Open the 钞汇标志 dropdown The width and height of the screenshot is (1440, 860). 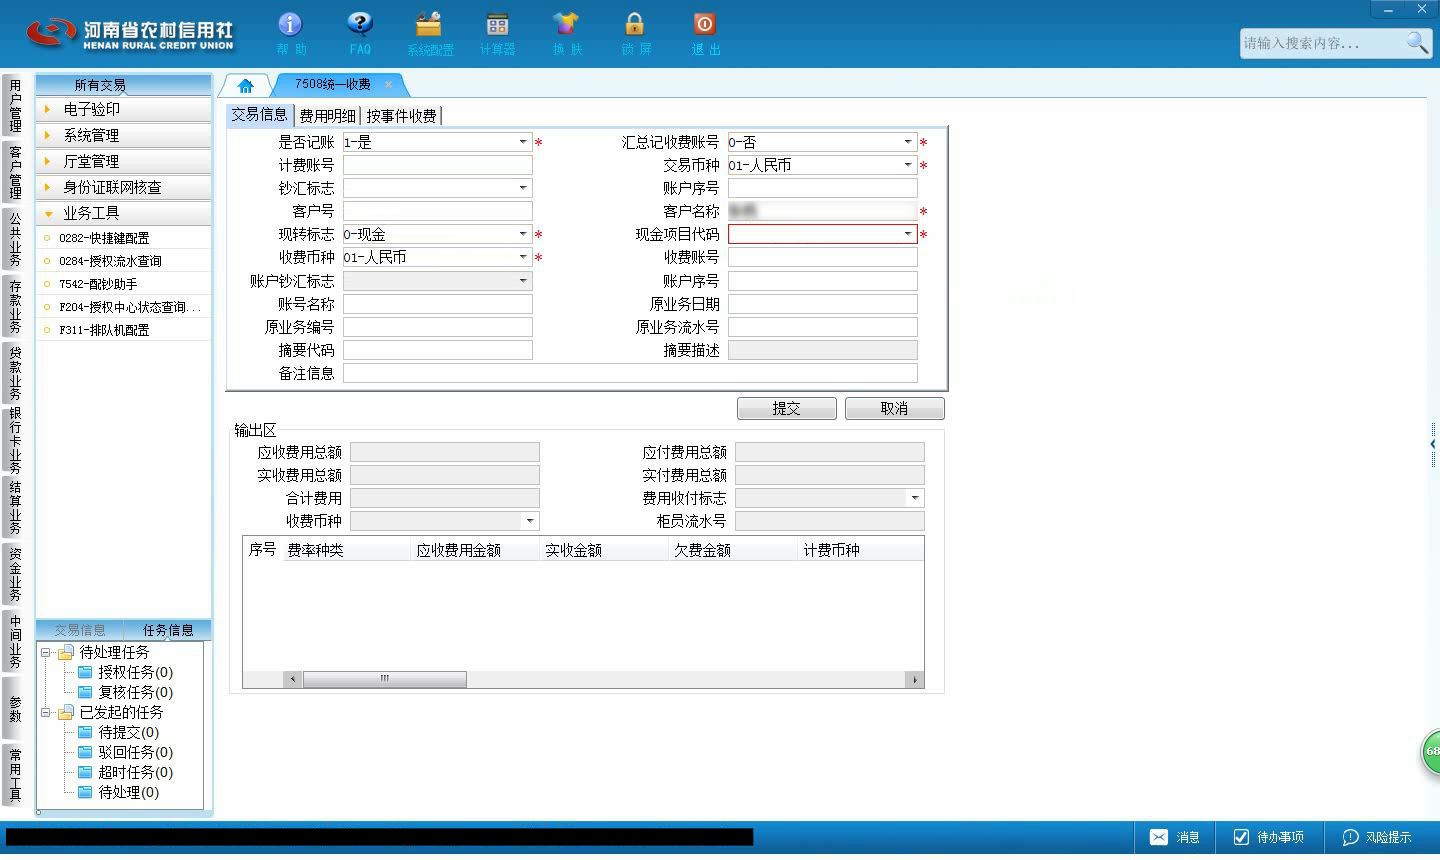(x=523, y=188)
